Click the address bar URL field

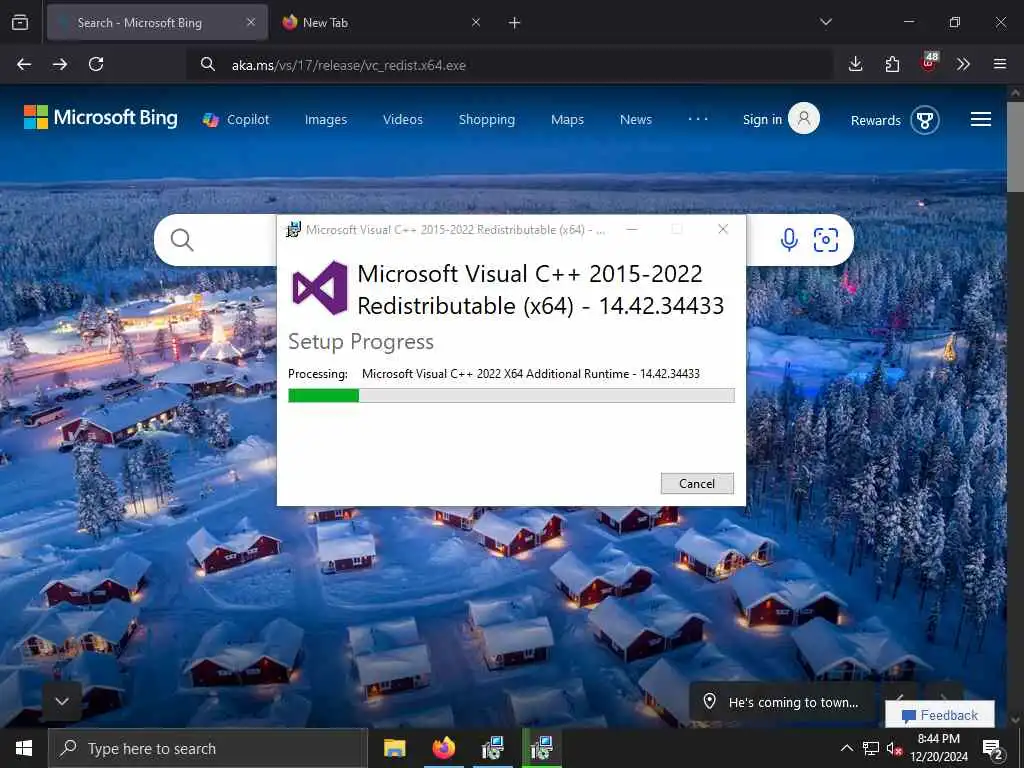tap(509, 65)
